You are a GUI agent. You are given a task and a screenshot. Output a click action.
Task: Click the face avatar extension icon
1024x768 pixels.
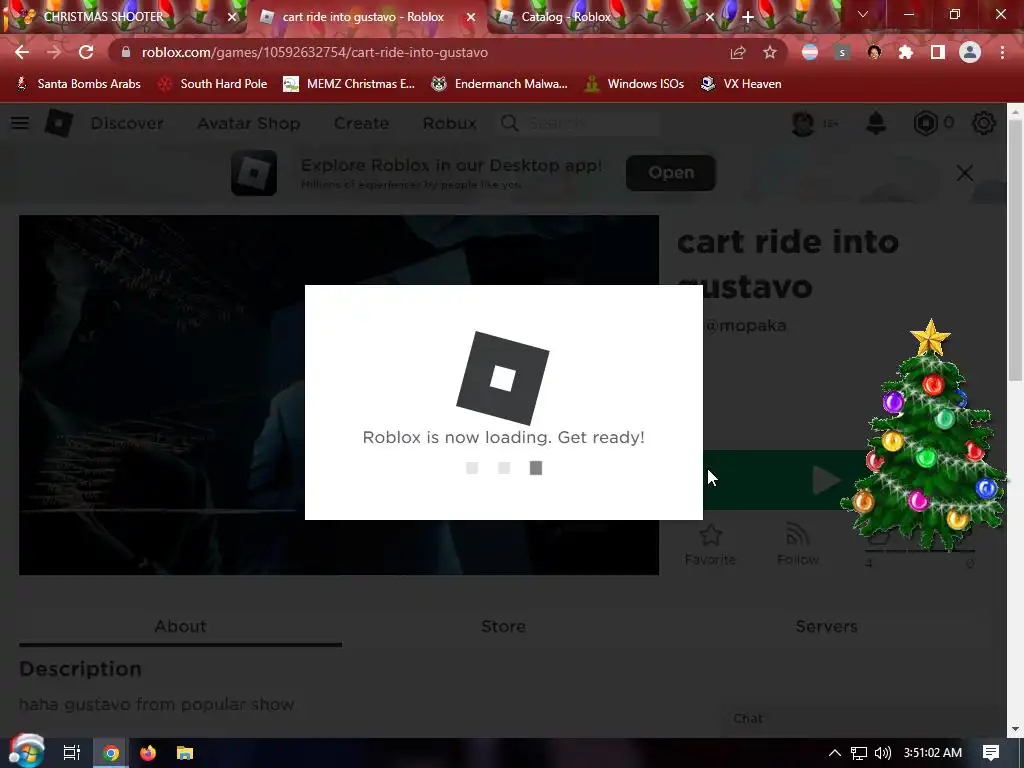(x=874, y=52)
